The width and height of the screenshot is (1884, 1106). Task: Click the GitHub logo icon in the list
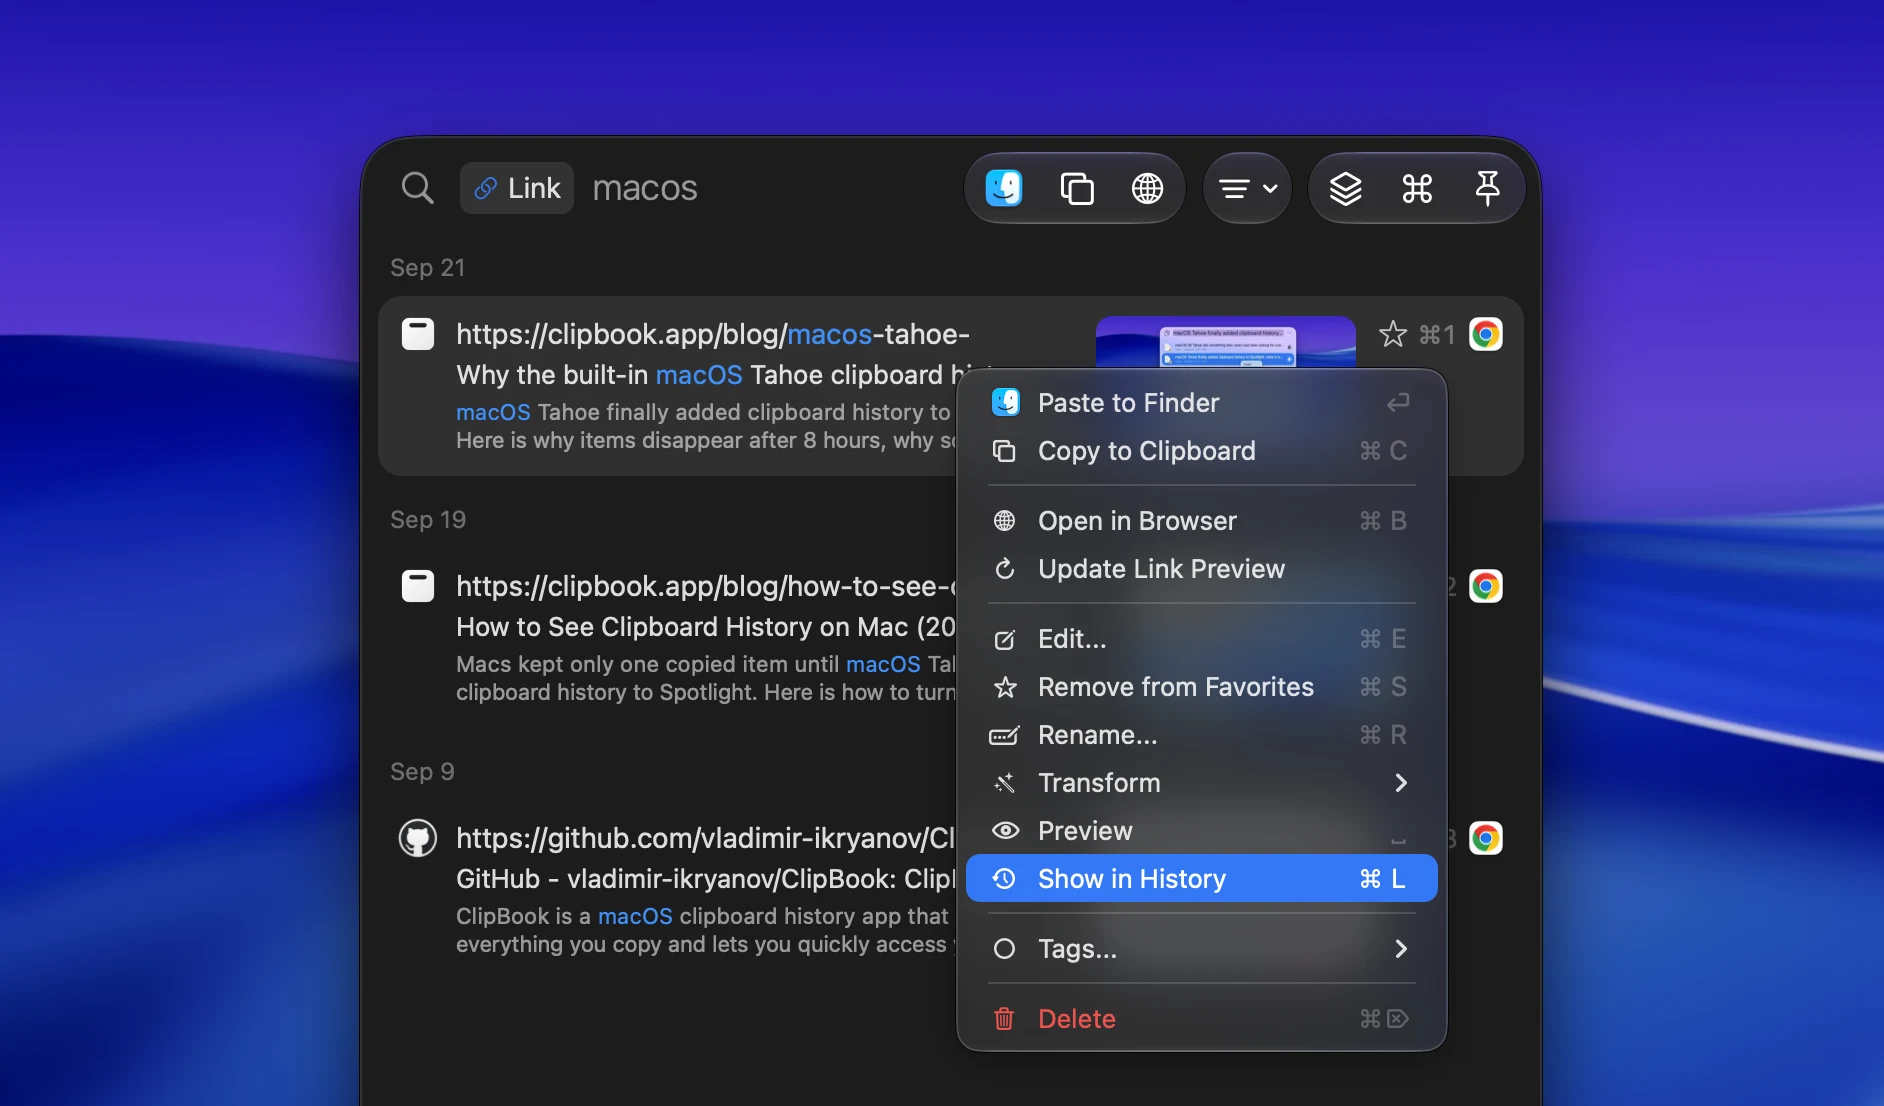(x=418, y=838)
